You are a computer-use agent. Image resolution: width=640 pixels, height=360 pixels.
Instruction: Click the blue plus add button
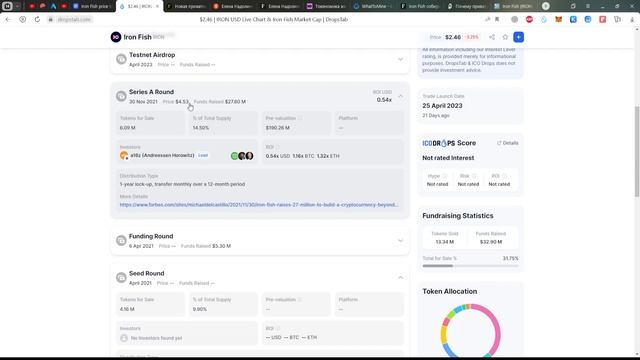(518, 37)
